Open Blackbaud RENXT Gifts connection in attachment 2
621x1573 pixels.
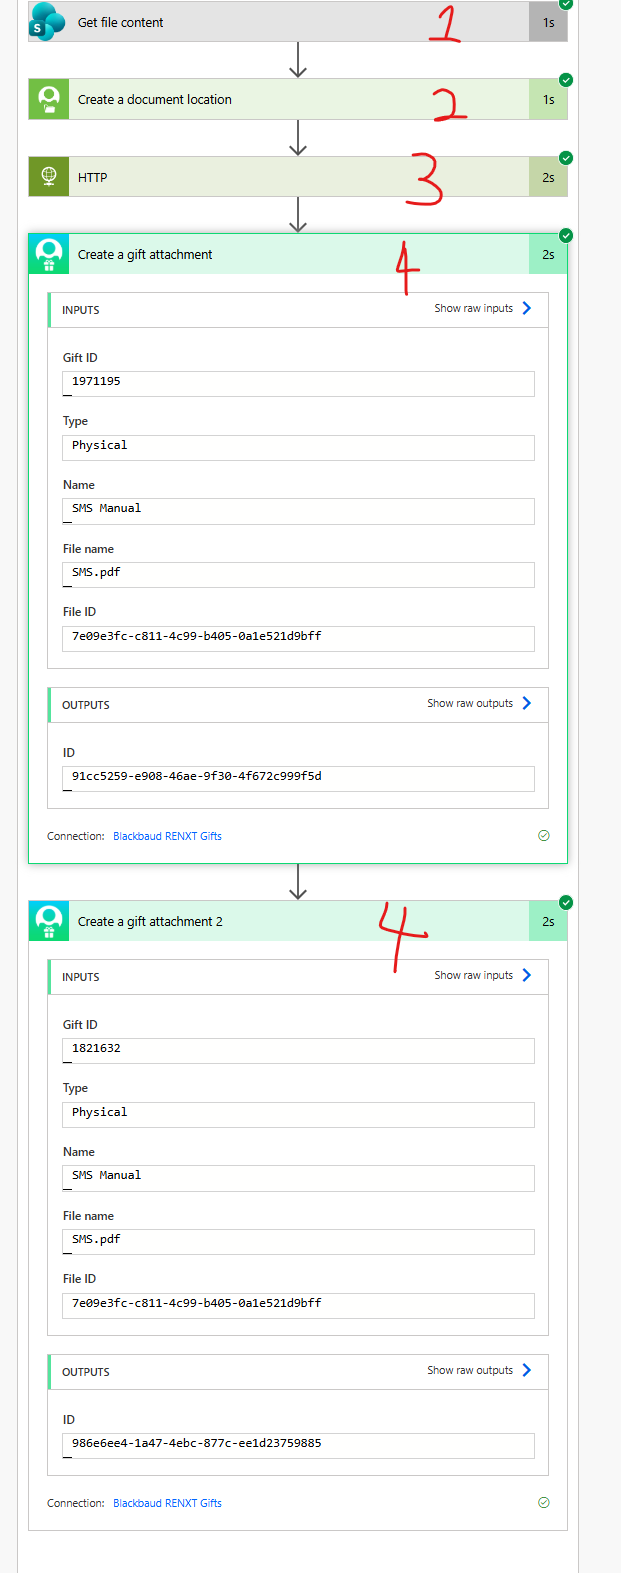(x=167, y=1503)
